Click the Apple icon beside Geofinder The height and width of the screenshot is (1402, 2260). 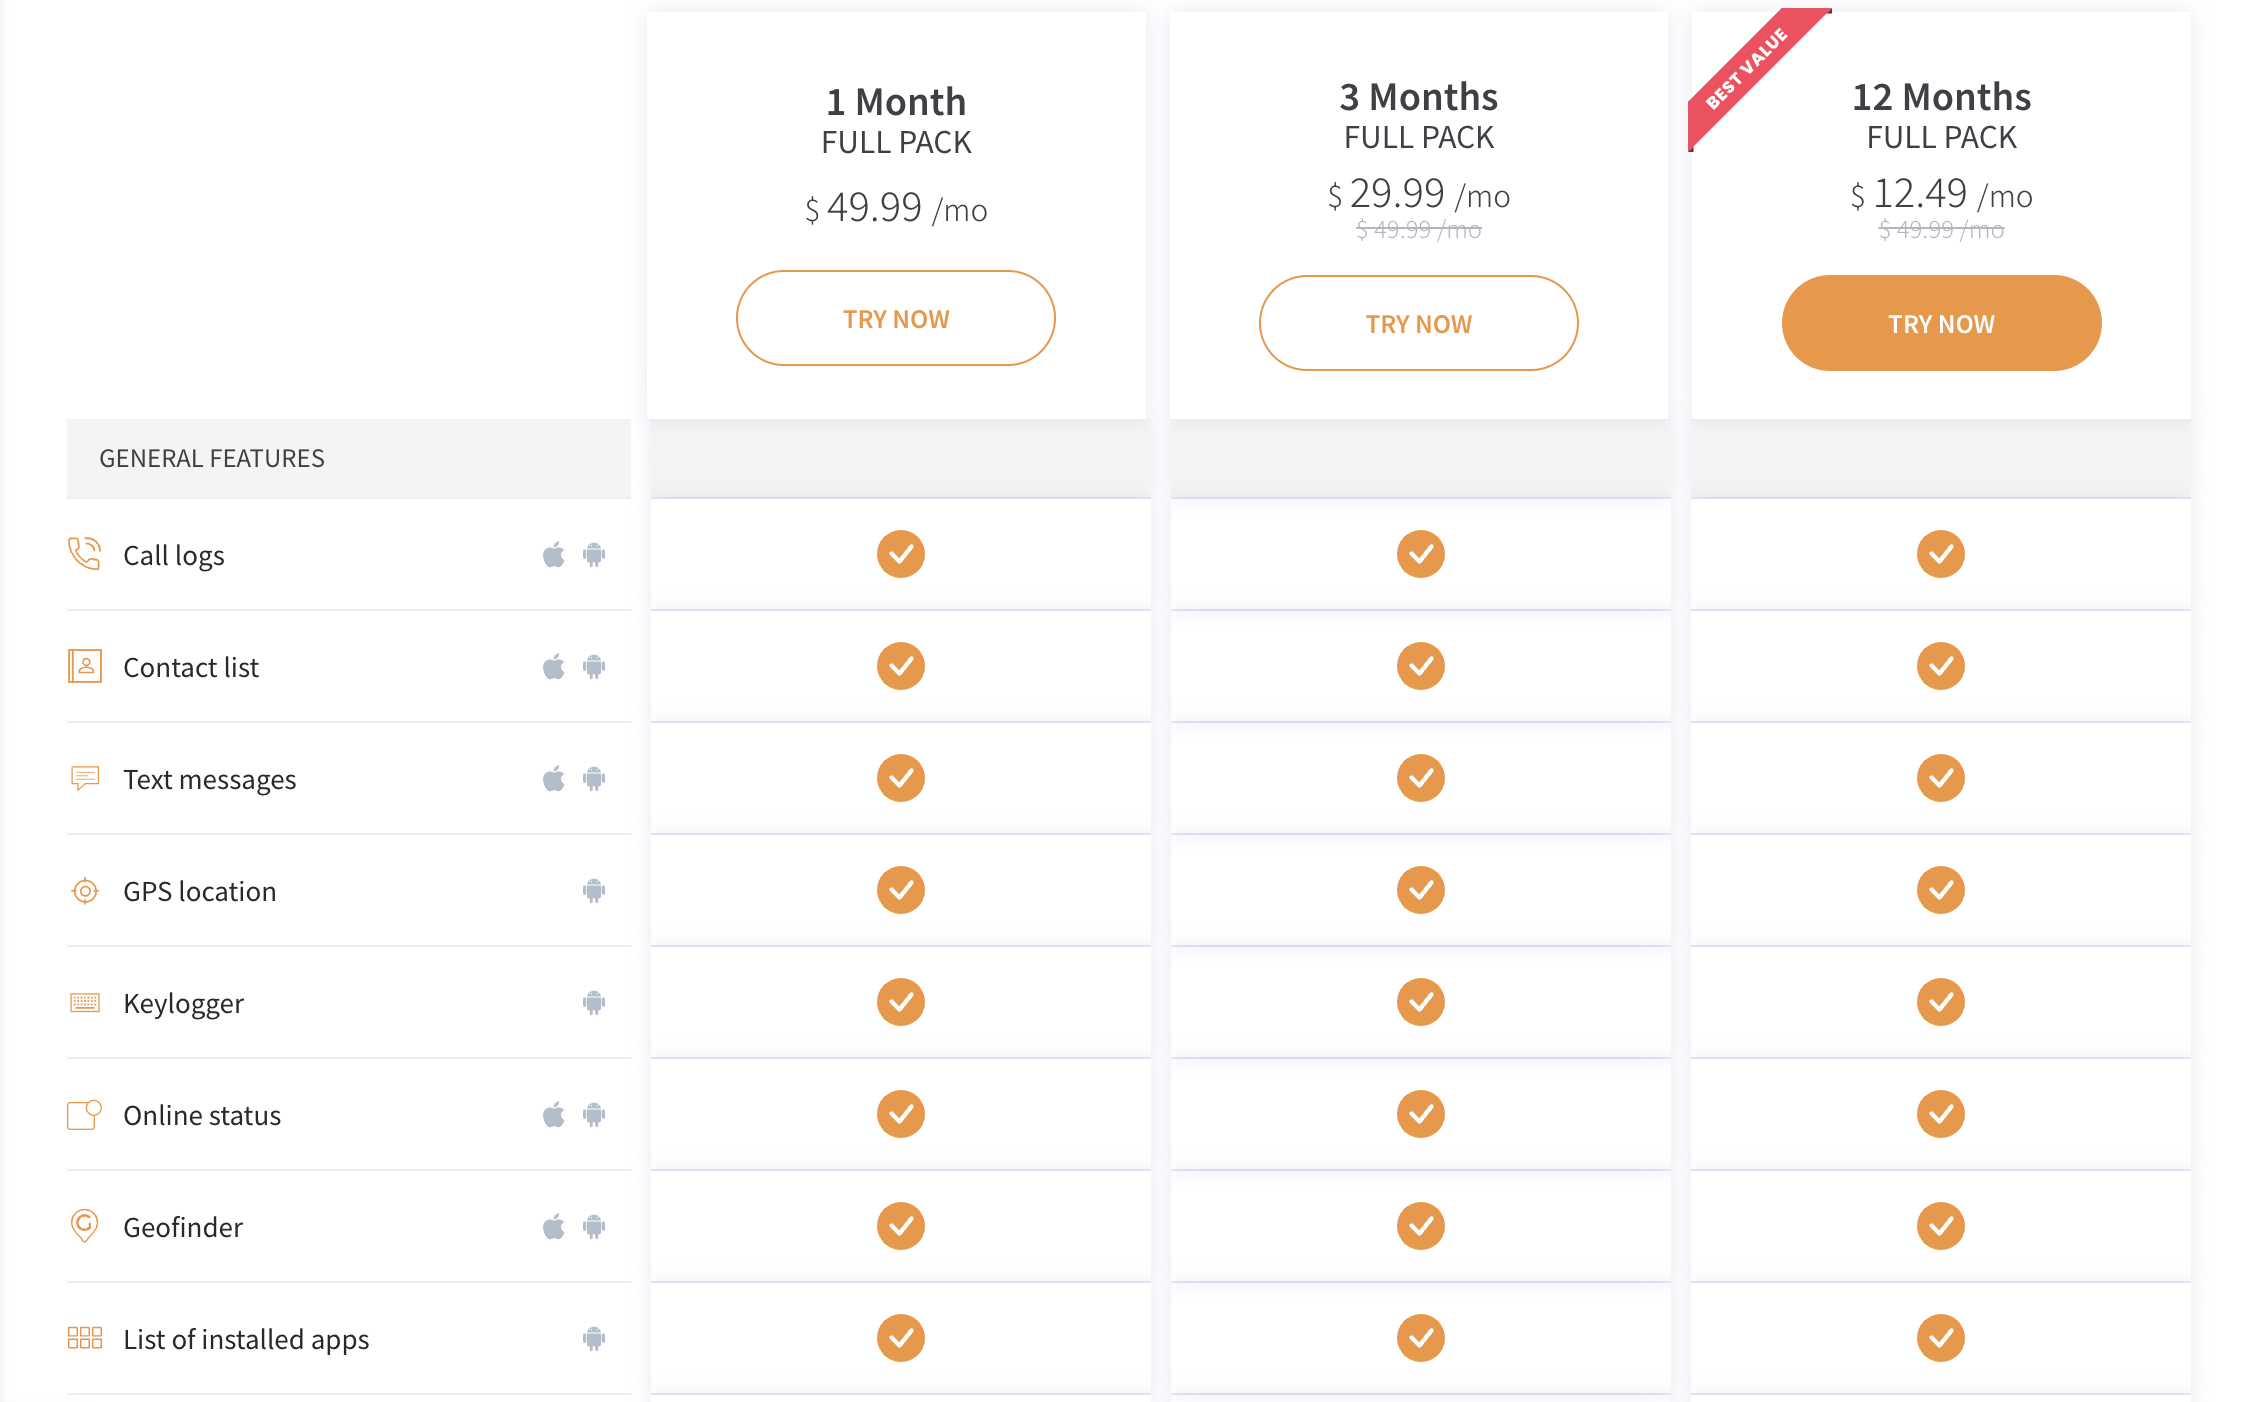(x=554, y=1226)
